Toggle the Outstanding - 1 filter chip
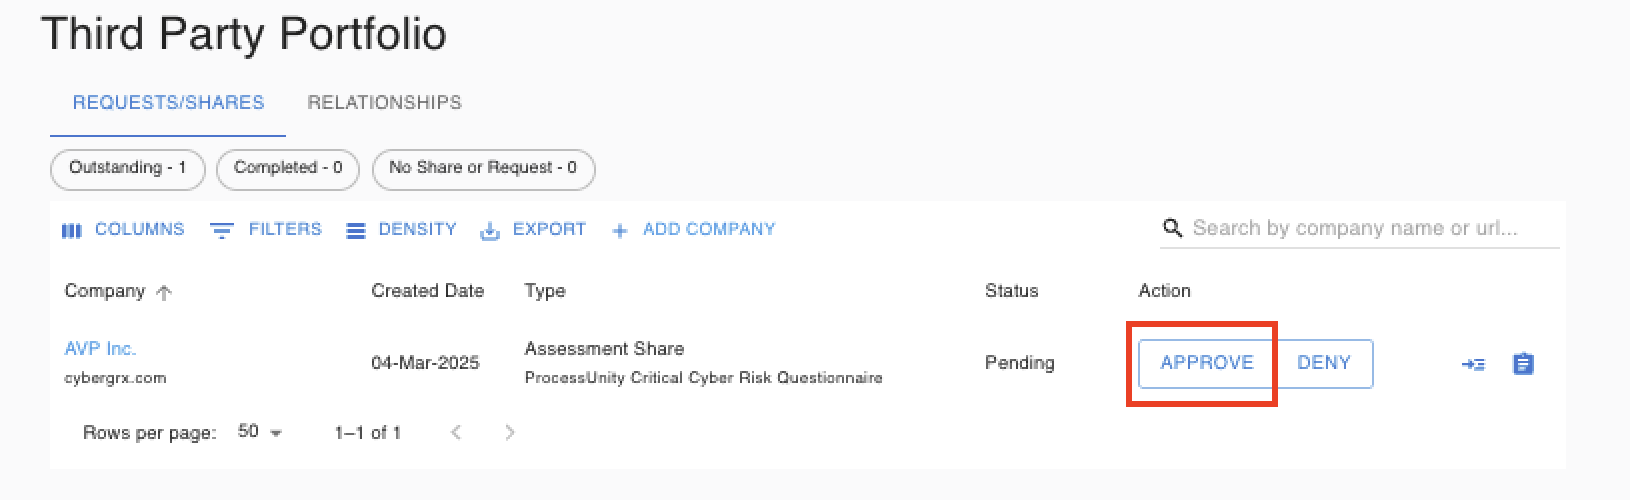The width and height of the screenshot is (1630, 500). [128, 169]
